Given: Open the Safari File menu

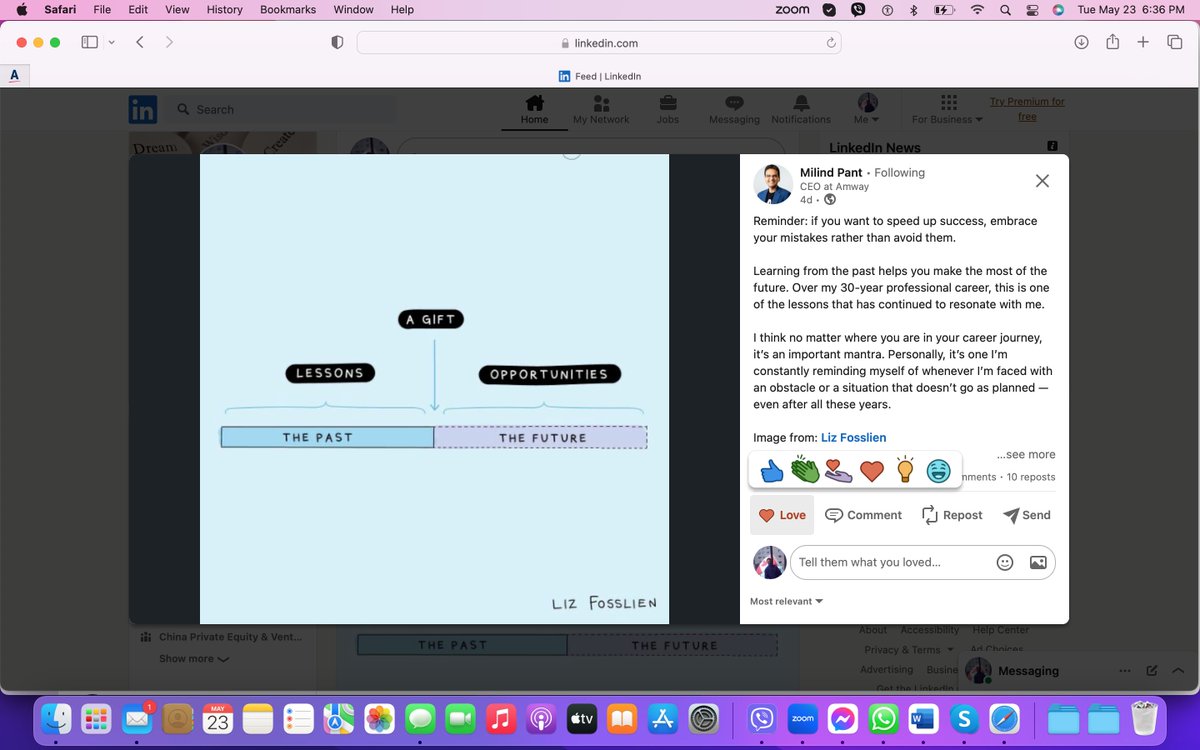Looking at the screenshot, I should point(102,9).
